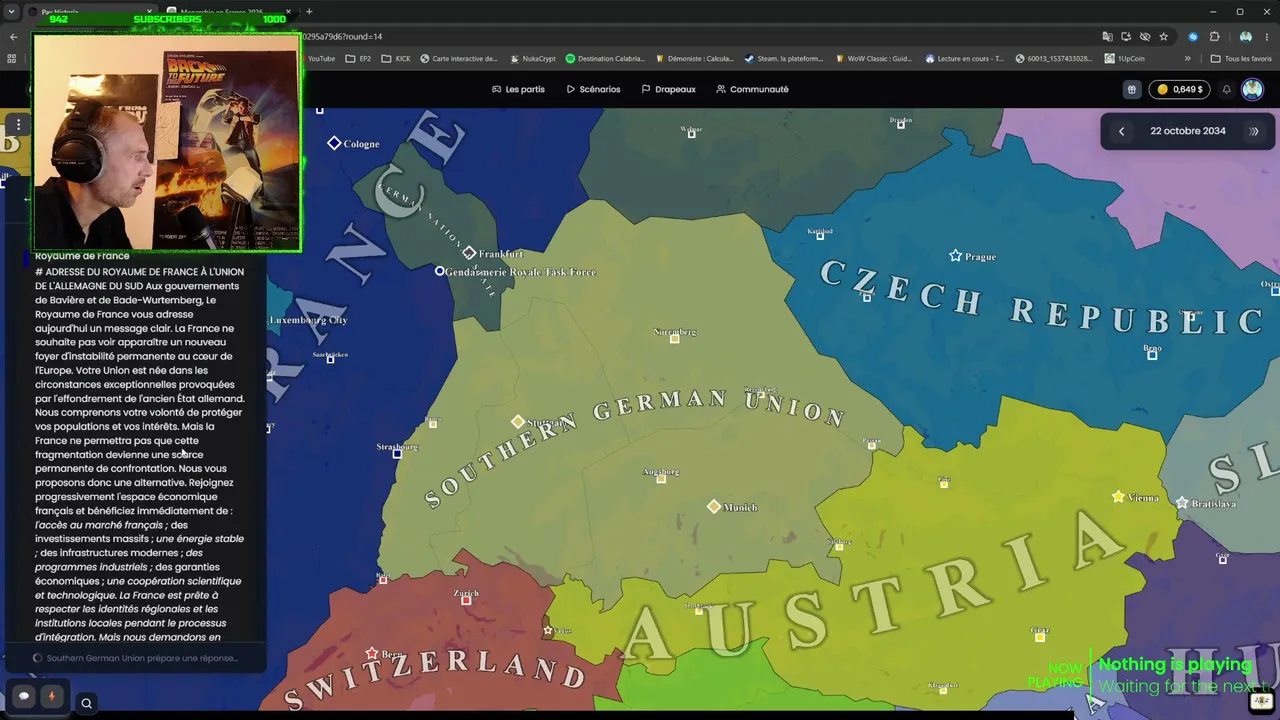
Task: Select the Frankfurt city marker
Action: point(469,253)
